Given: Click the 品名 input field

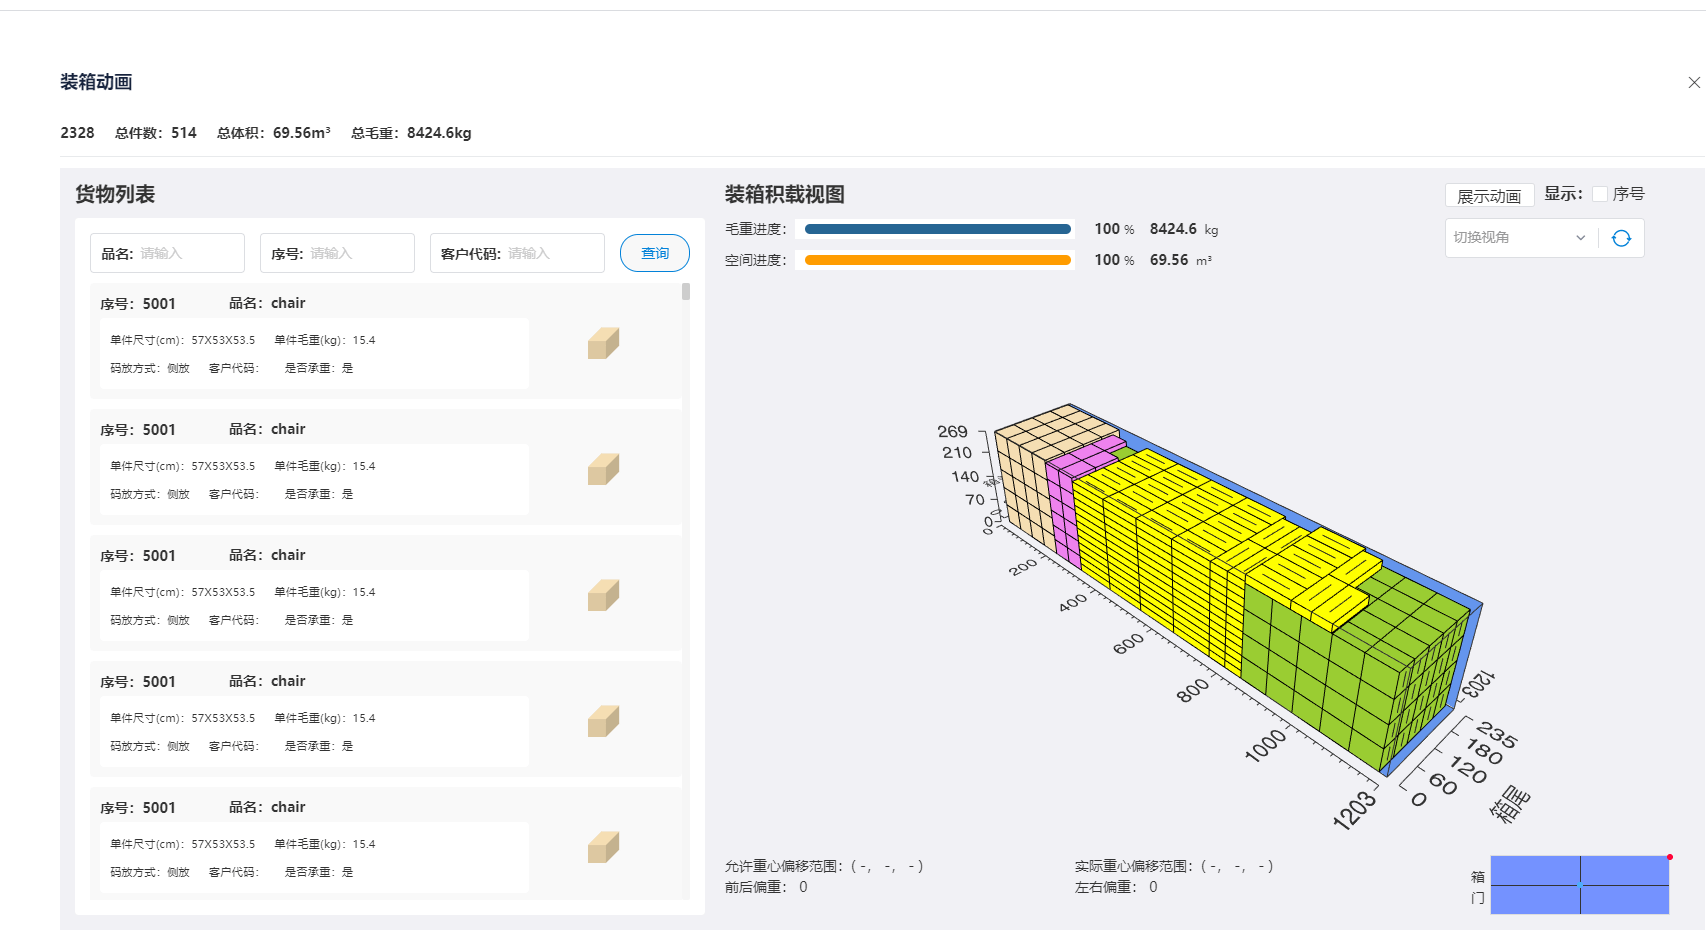Looking at the screenshot, I should point(180,252).
